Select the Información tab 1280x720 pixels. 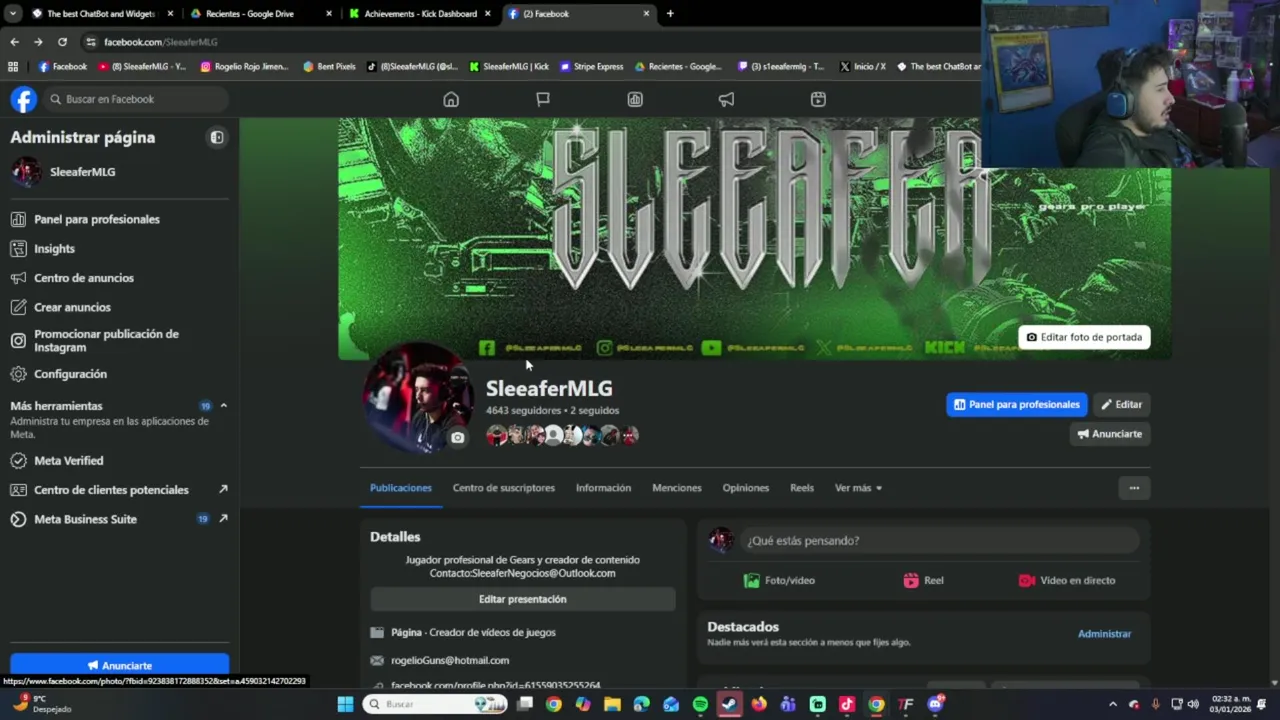pyautogui.click(x=603, y=488)
